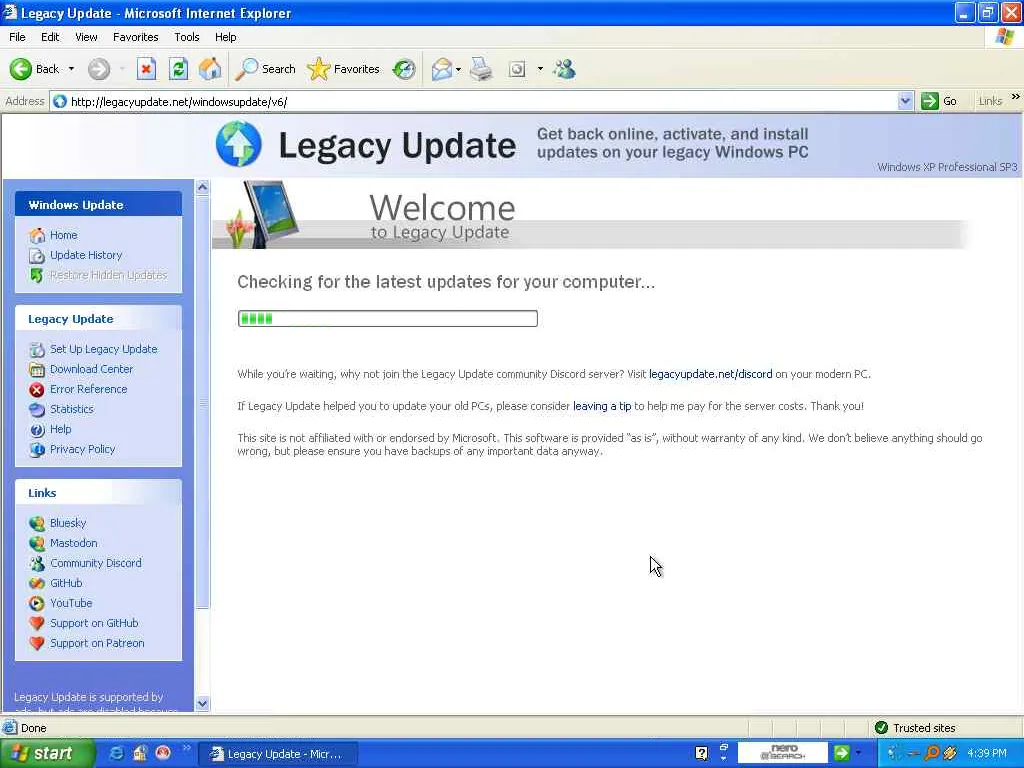Open the GitHub sidebar link
Viewport: 1024px width, 768px height.
(66, 583)
